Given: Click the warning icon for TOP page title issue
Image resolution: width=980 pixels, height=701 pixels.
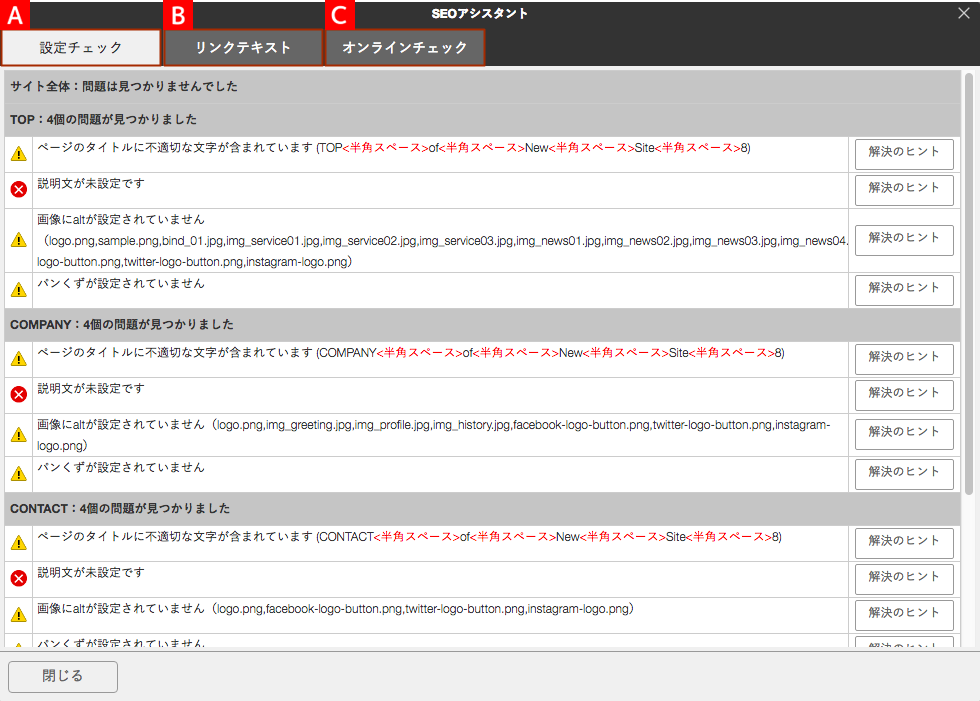Looking at the screenshot, I should coord(19,154).
